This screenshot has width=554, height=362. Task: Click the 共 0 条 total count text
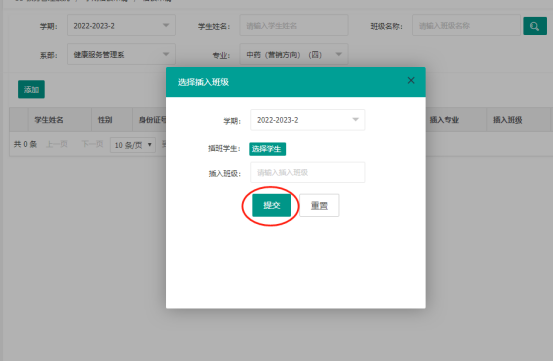coord(25,144)
